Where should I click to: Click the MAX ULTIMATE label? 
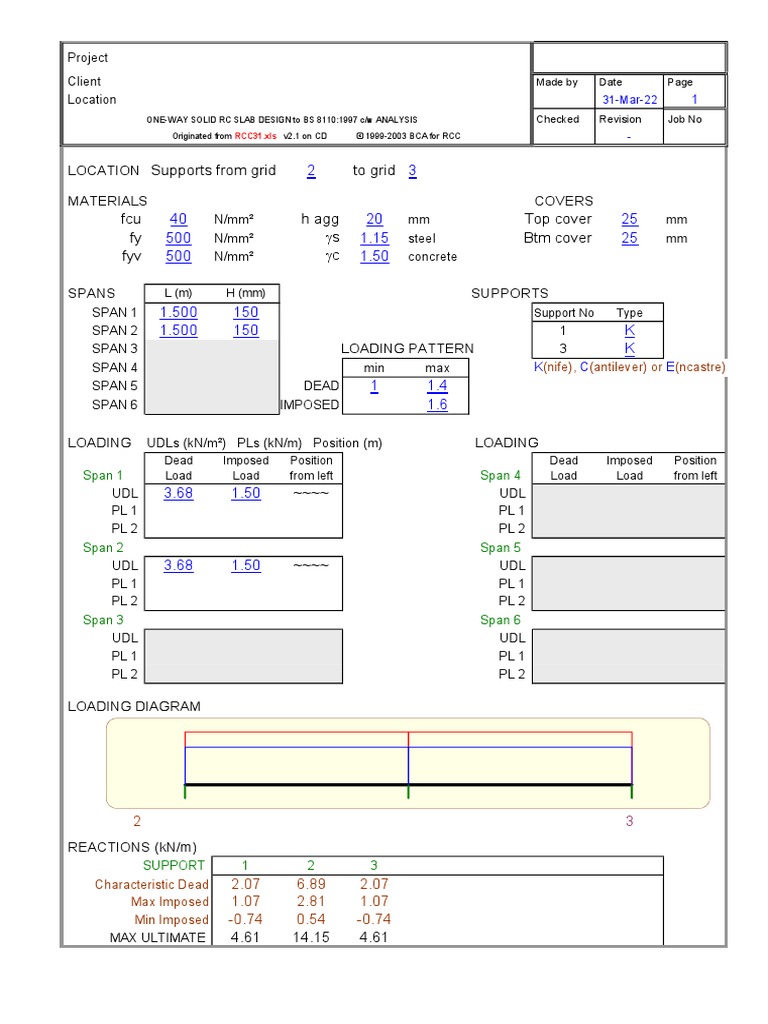pyautogui.click(x=157, y=937)
